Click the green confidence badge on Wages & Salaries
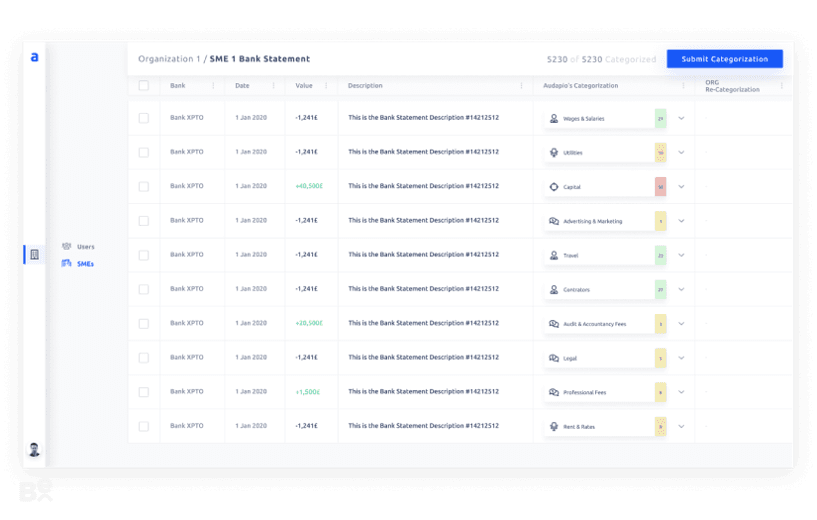The image size is (817, 520). pos(660,118)
